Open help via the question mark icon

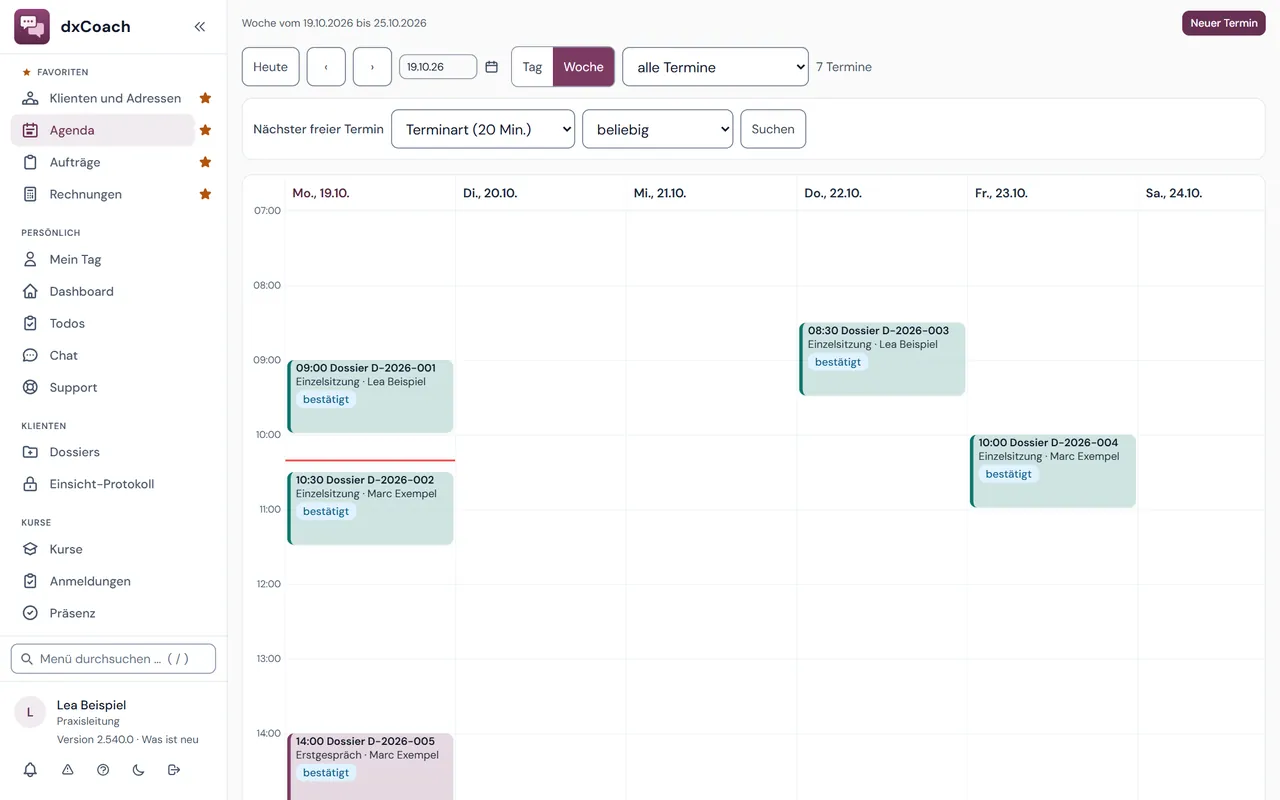[x=103, y=770]
